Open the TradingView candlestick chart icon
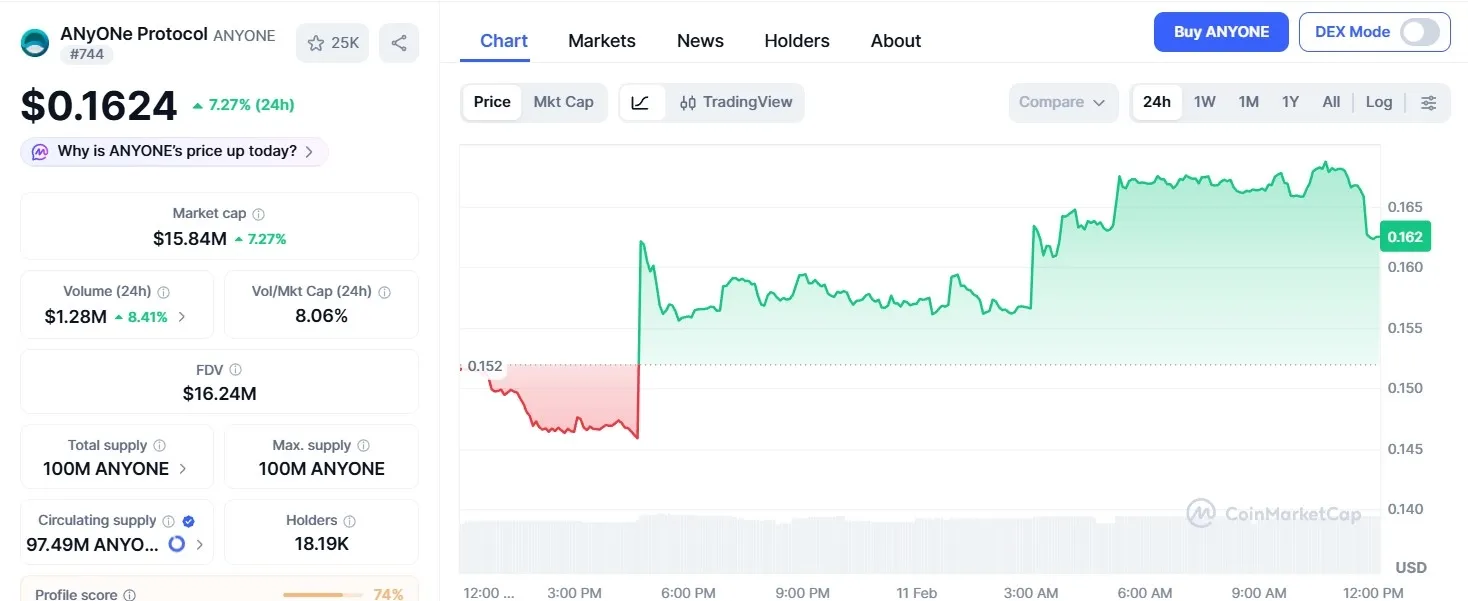The image size is (1468, 601). [690, 101]
